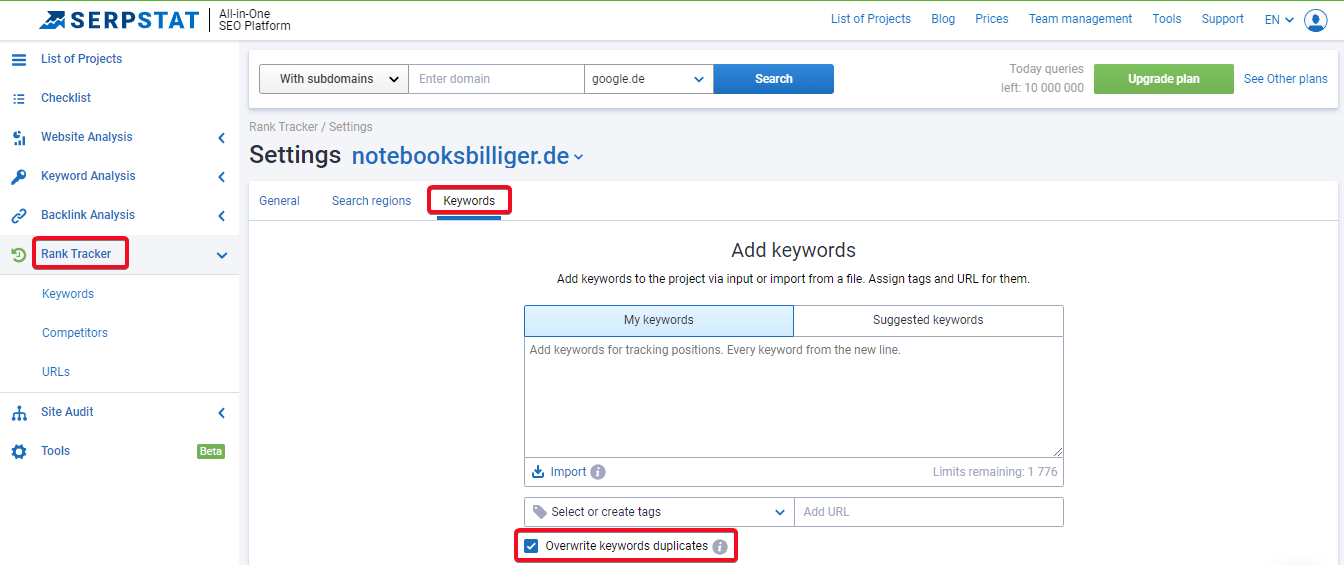This screenshot has height=565, width=1344.
Task: Open Keywords under Rank Tracker
Action: [x=68, y=294]
